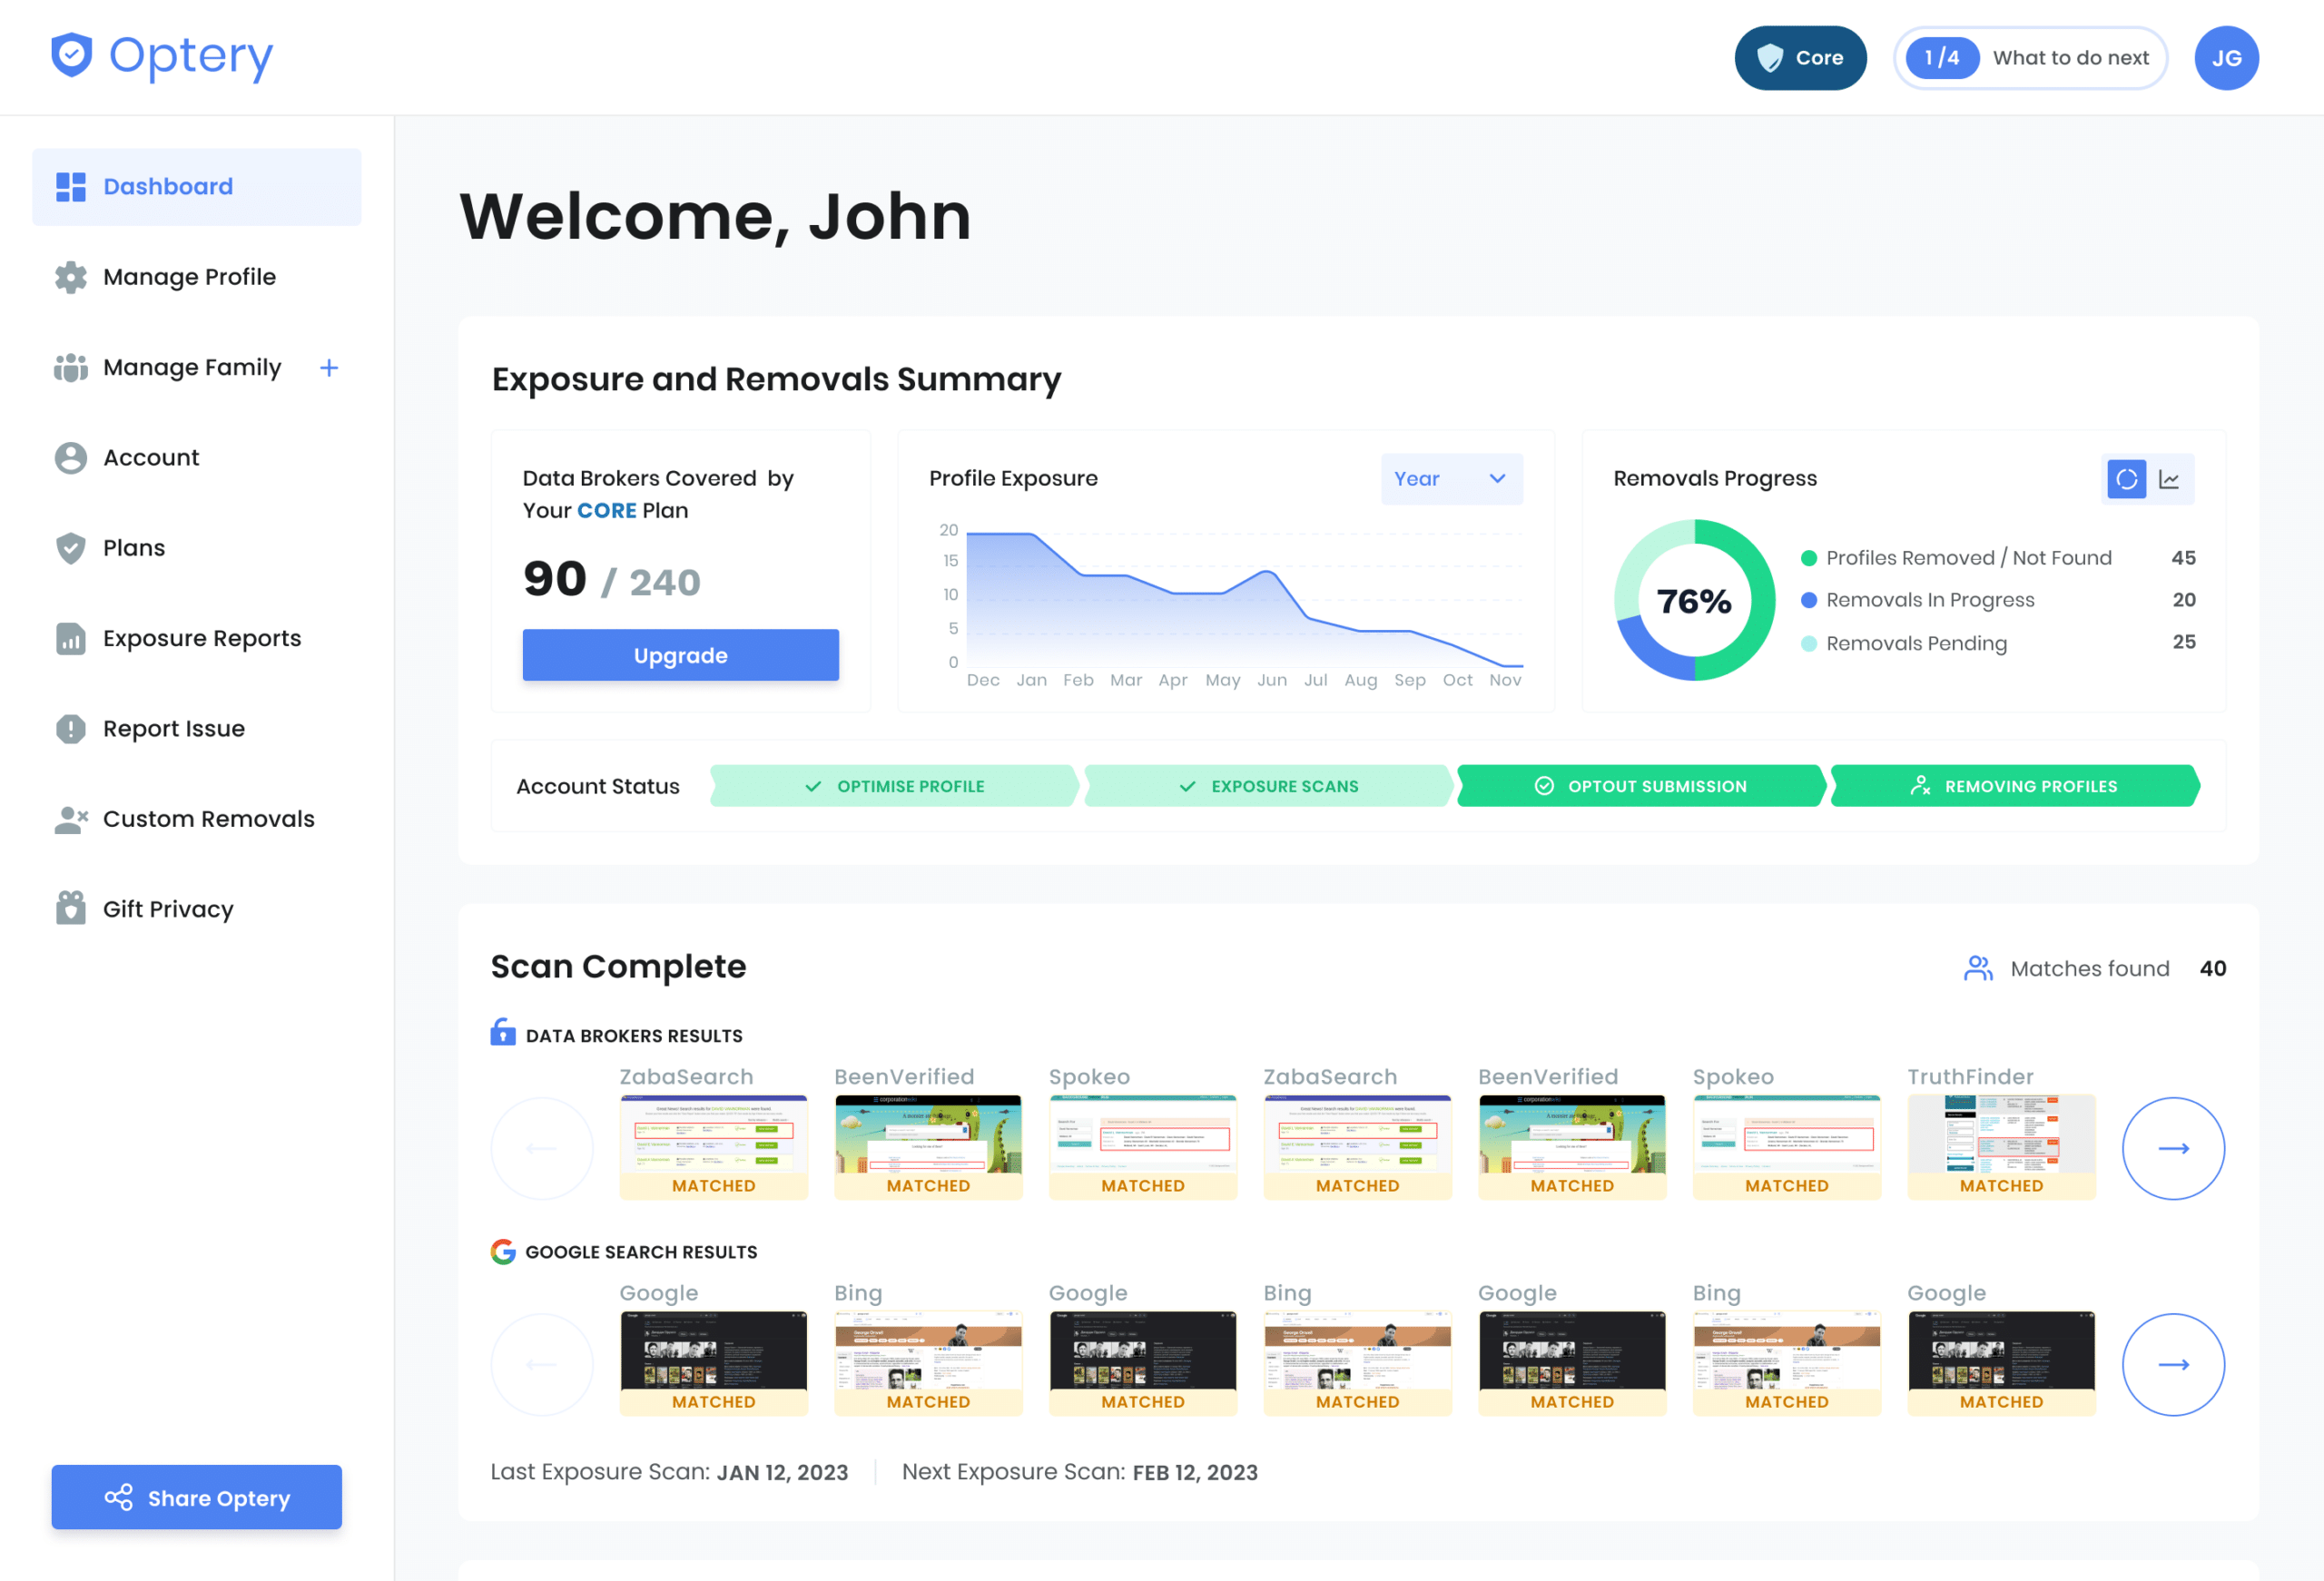
Task: Open the first Bing matched thumbnail
Action: point(928,1362)
